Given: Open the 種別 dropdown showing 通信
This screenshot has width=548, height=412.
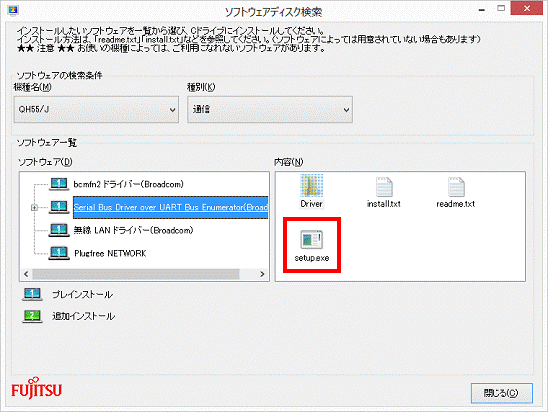Looking at the screenshot, I should click(270, 110).
